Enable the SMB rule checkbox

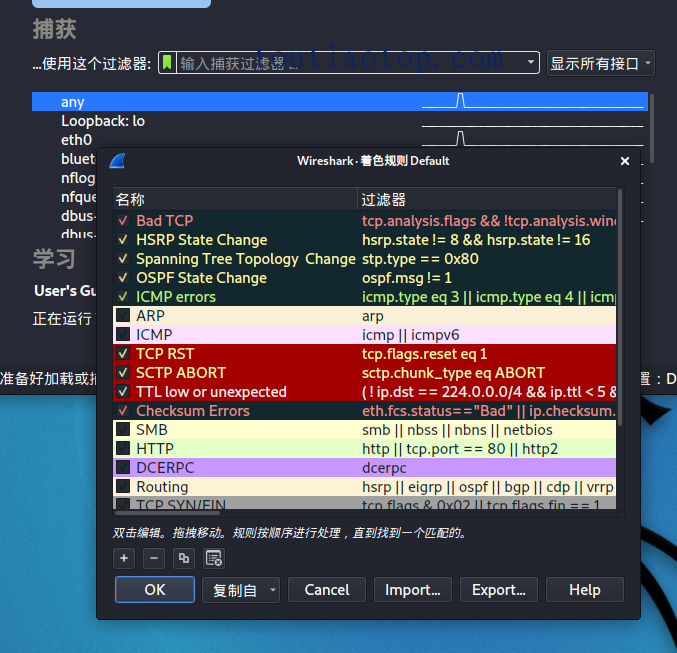[x=123, y=430]
